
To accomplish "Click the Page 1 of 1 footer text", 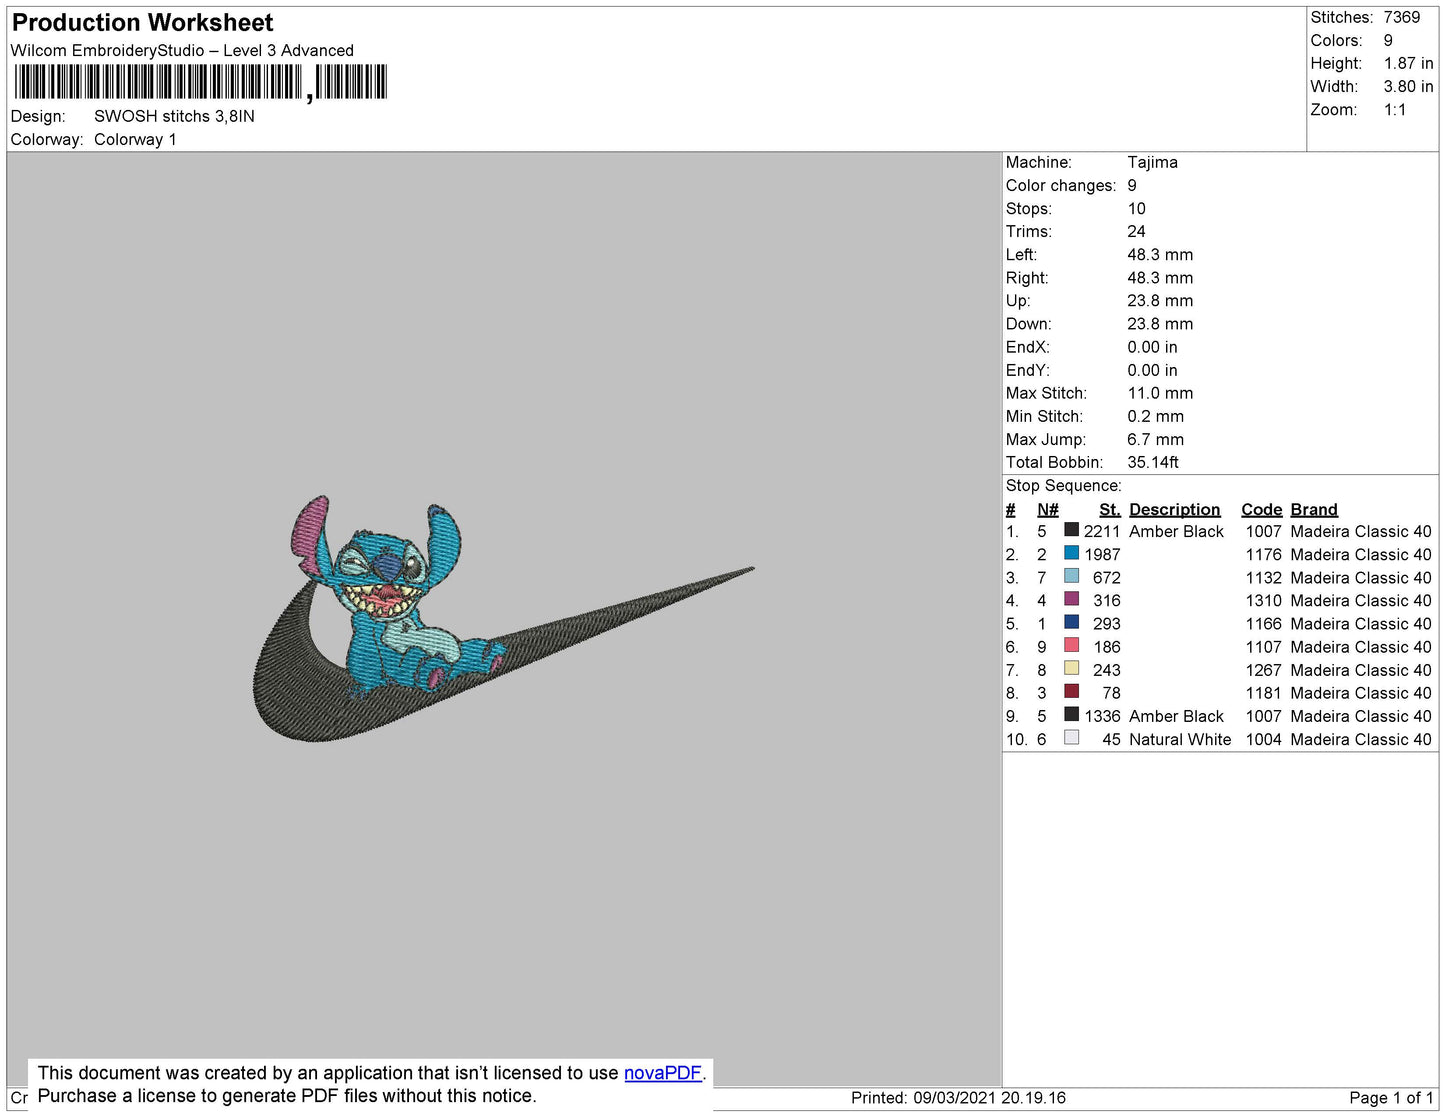I will coord(1391,1098).
